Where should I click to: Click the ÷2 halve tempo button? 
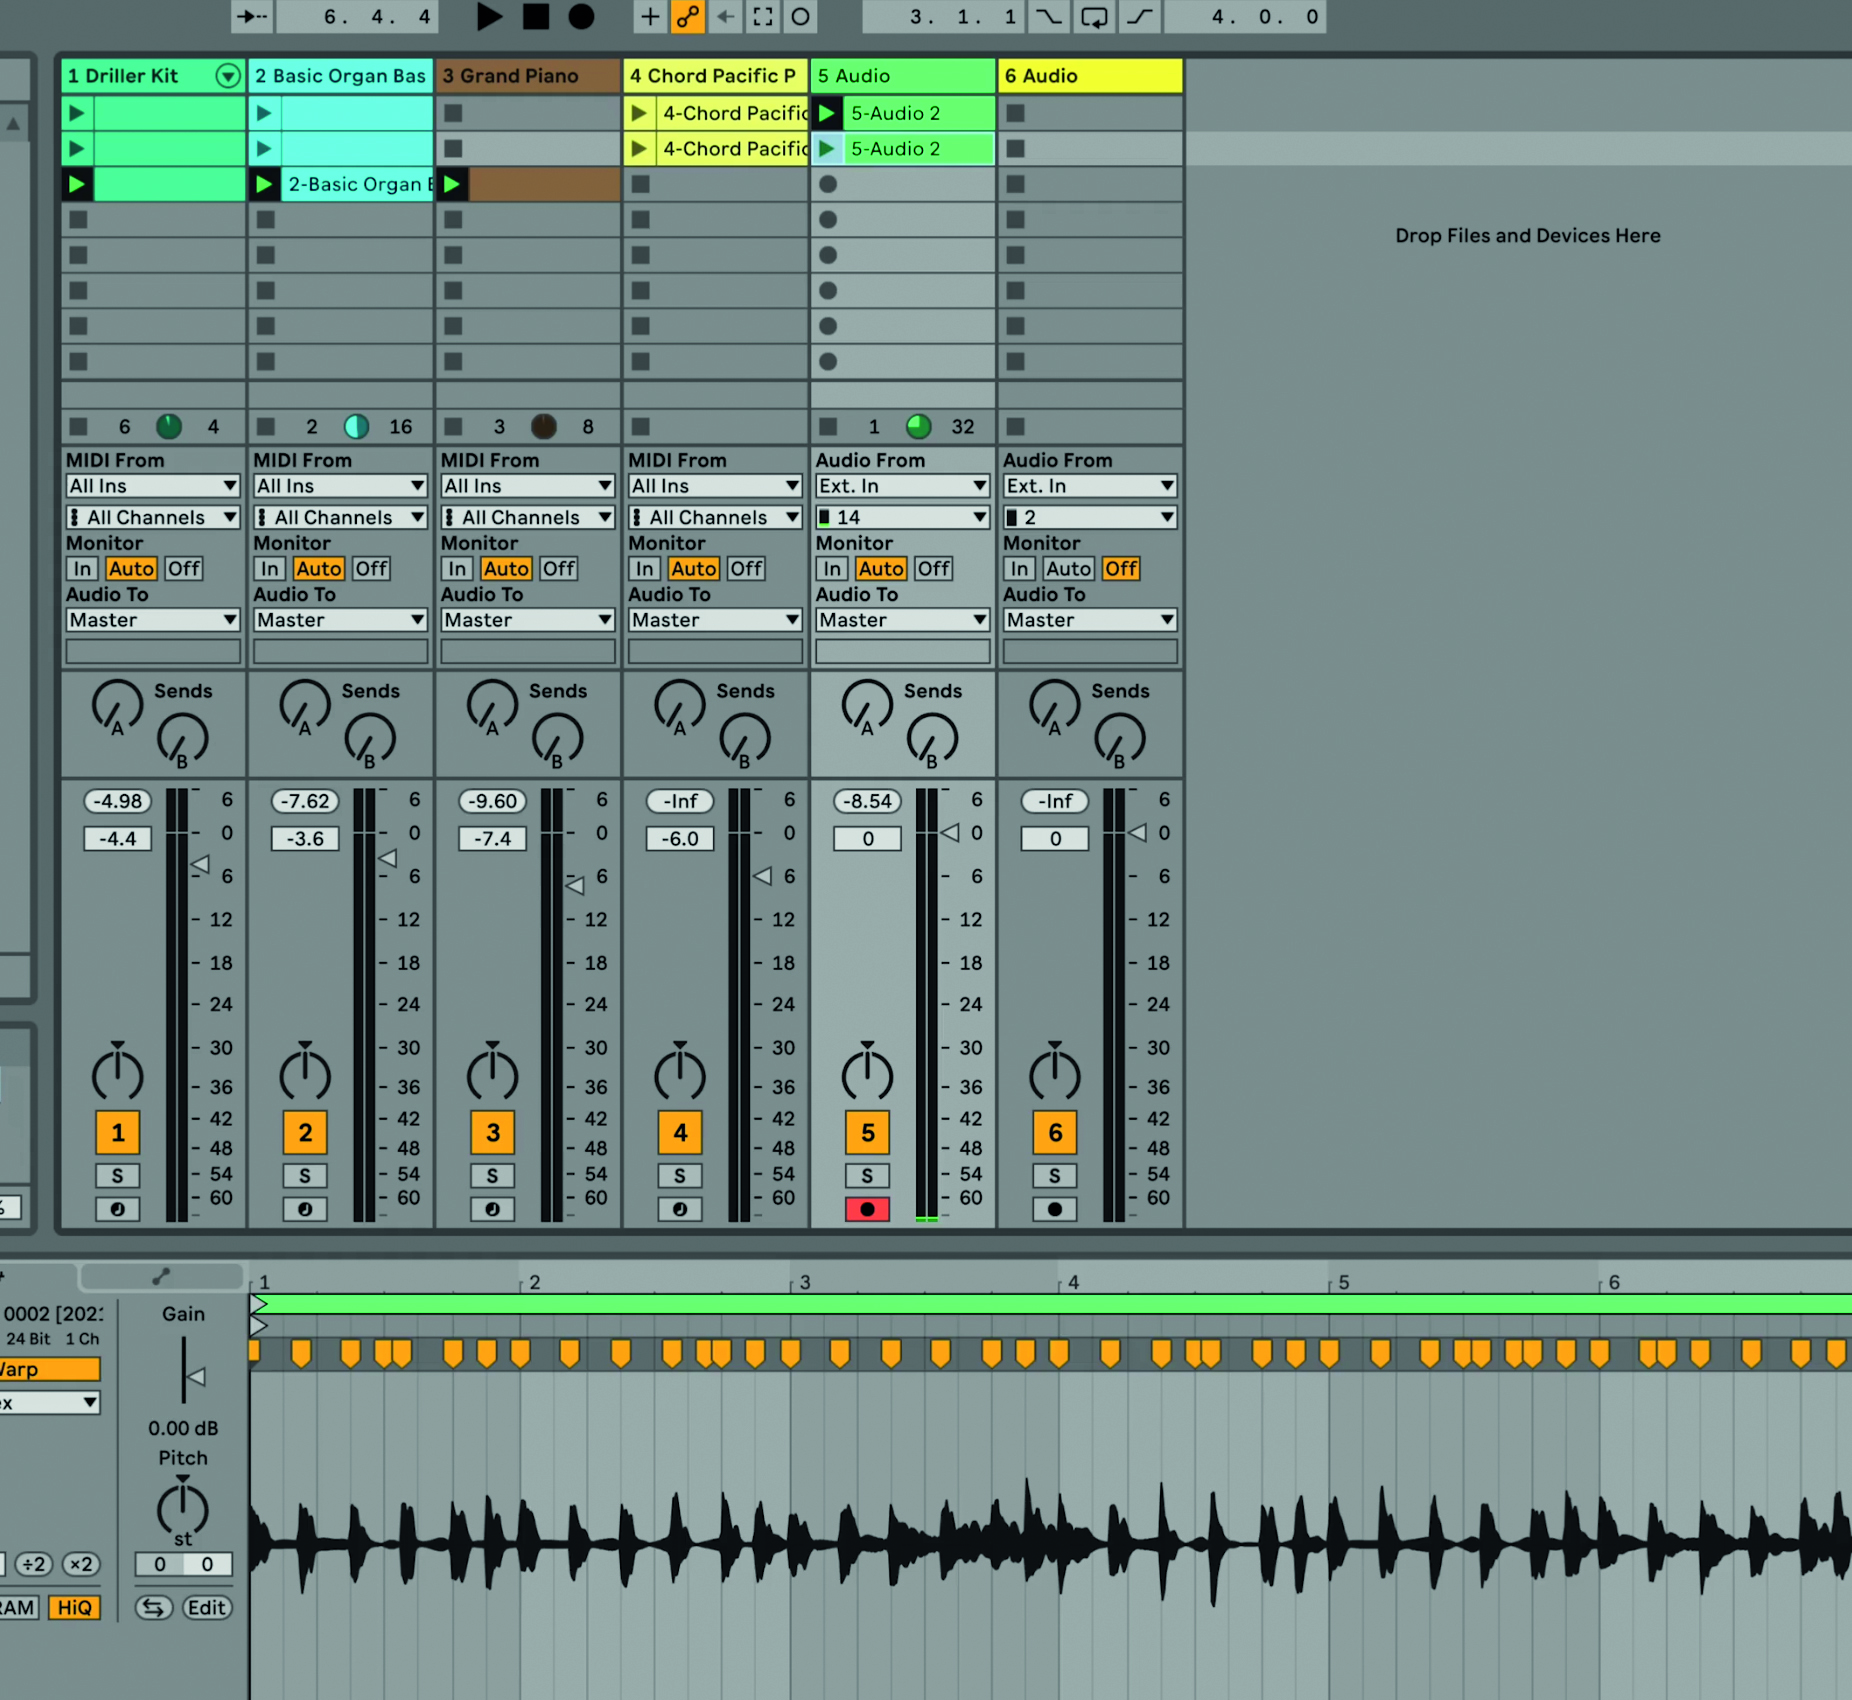33,1564
